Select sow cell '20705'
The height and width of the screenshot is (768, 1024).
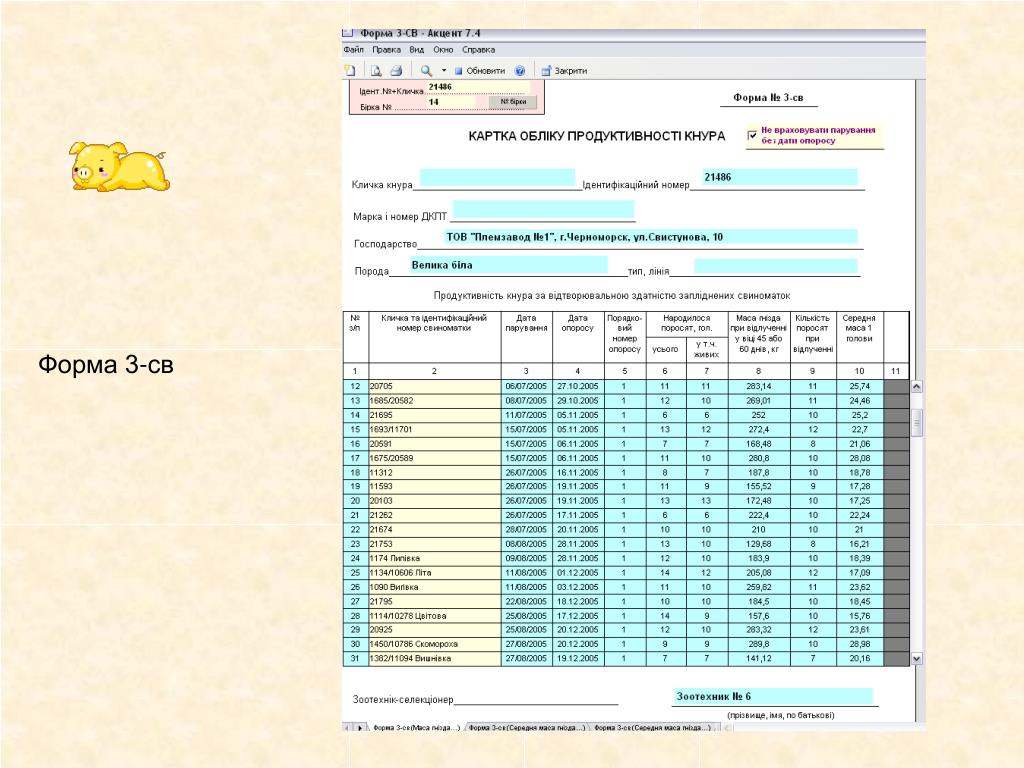pyautogui.click(x=435, y=387)
